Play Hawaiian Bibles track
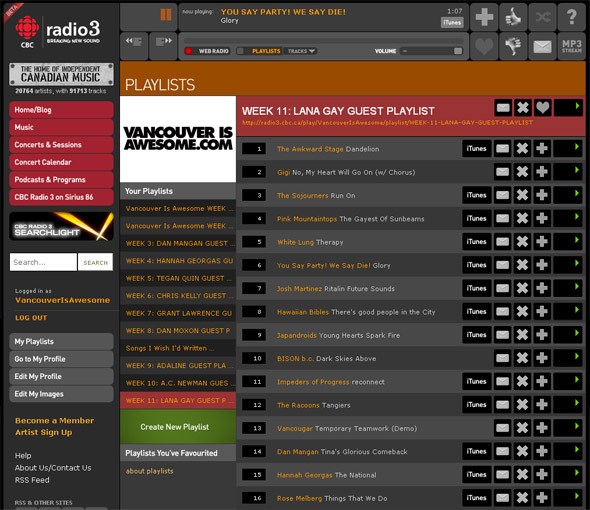The height and width of the screenshot is (510, 590). 568,311
